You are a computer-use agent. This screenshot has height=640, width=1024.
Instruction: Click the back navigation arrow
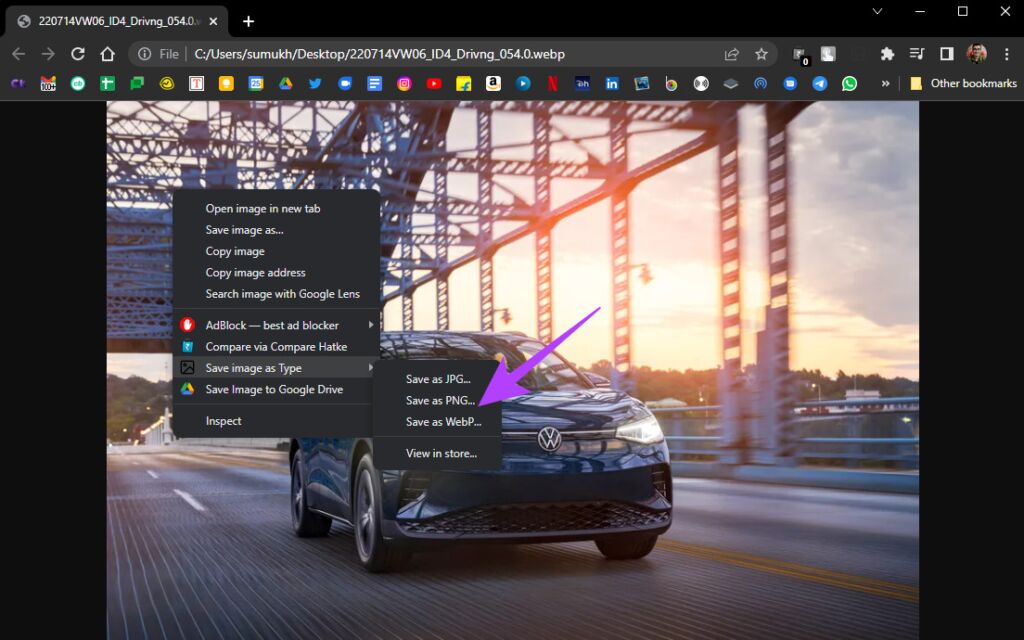[x=18, y=54]
